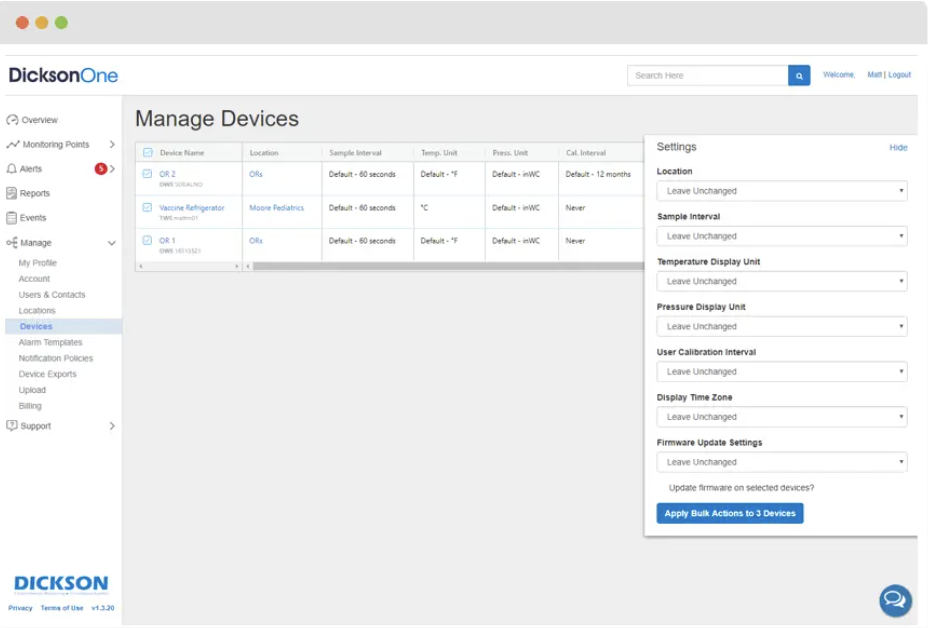This screenshot has height=628, width=928.
Task: Click Apply Bulk Actions to 3 Devices
Action: 729,513
